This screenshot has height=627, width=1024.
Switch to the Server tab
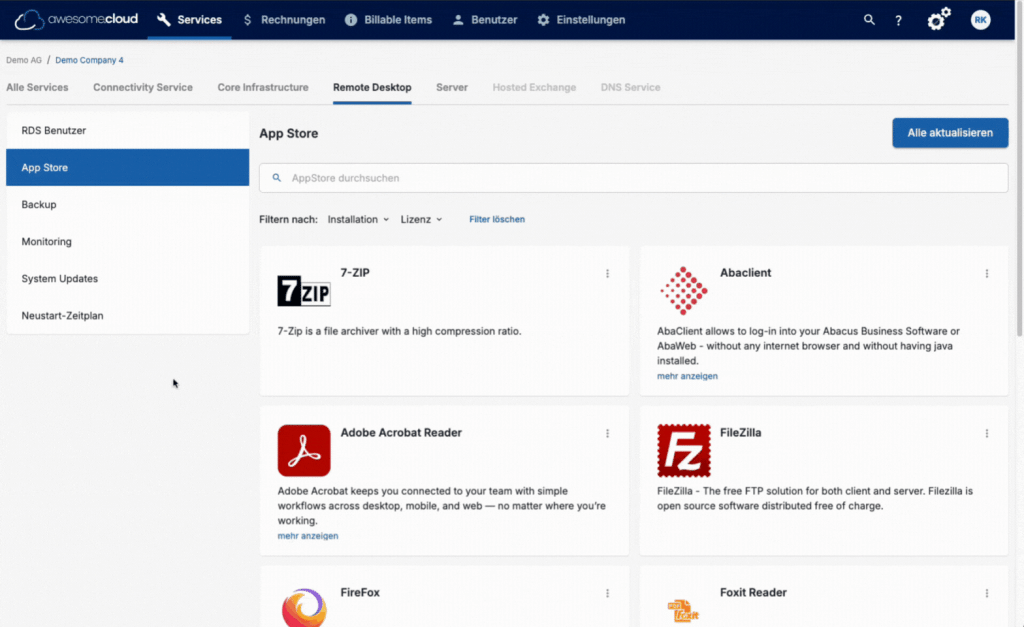pyautogui.click(x=452, y=88)
